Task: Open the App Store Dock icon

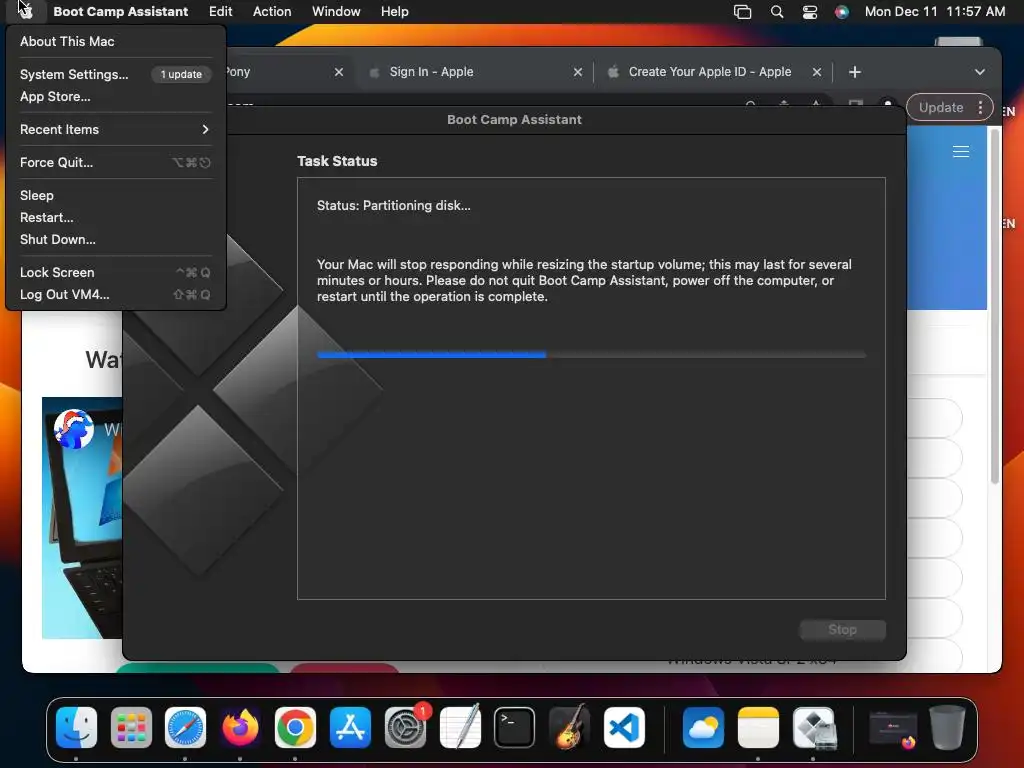Action: 350,727
